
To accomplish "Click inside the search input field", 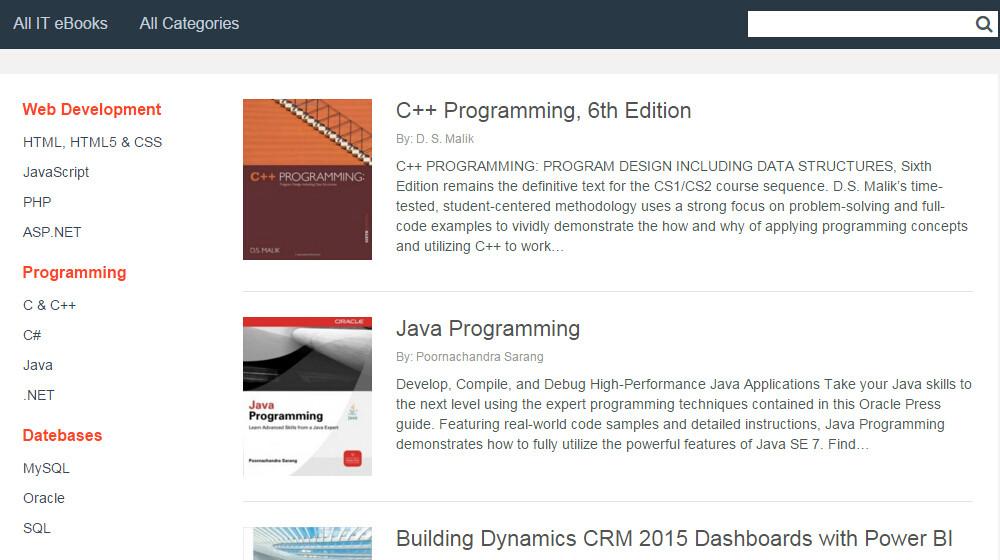I will tap(860, 25).
